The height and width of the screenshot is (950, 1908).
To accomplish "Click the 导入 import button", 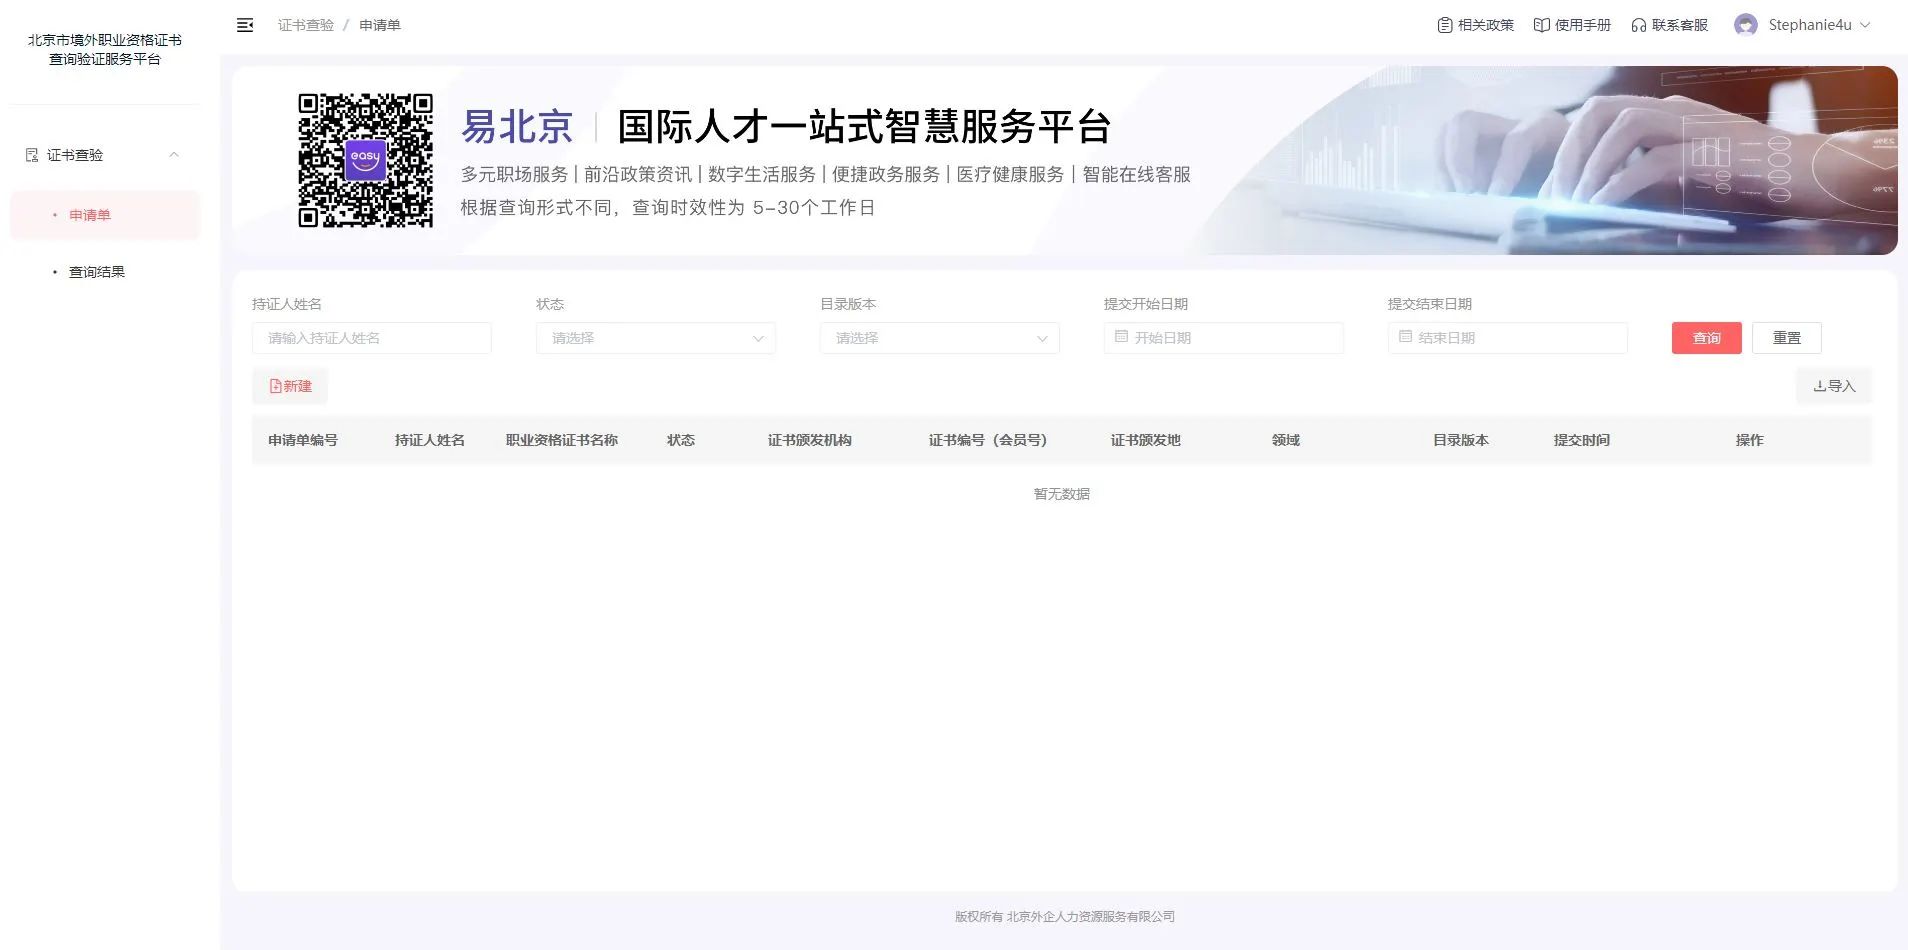I will coord(1834,386).
